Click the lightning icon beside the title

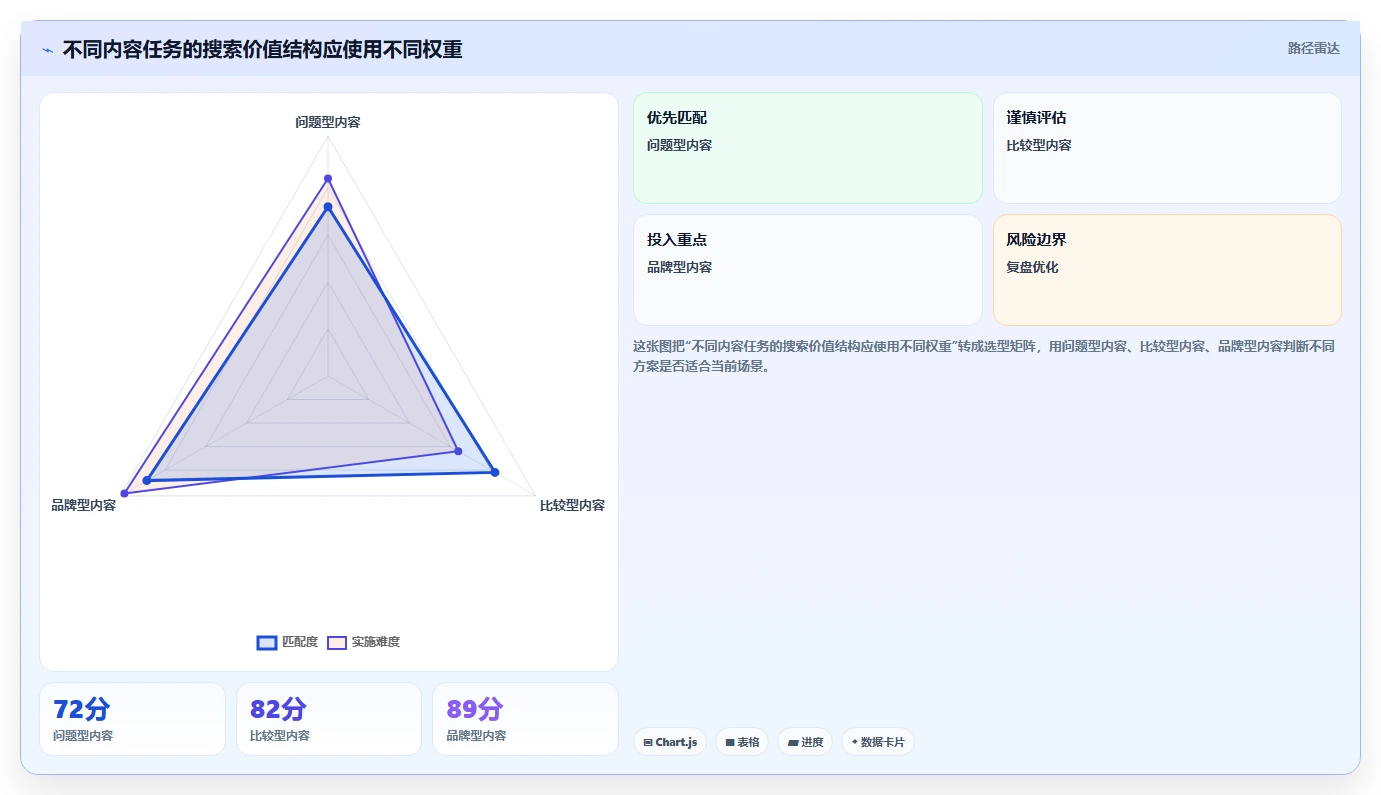(47, 50)
